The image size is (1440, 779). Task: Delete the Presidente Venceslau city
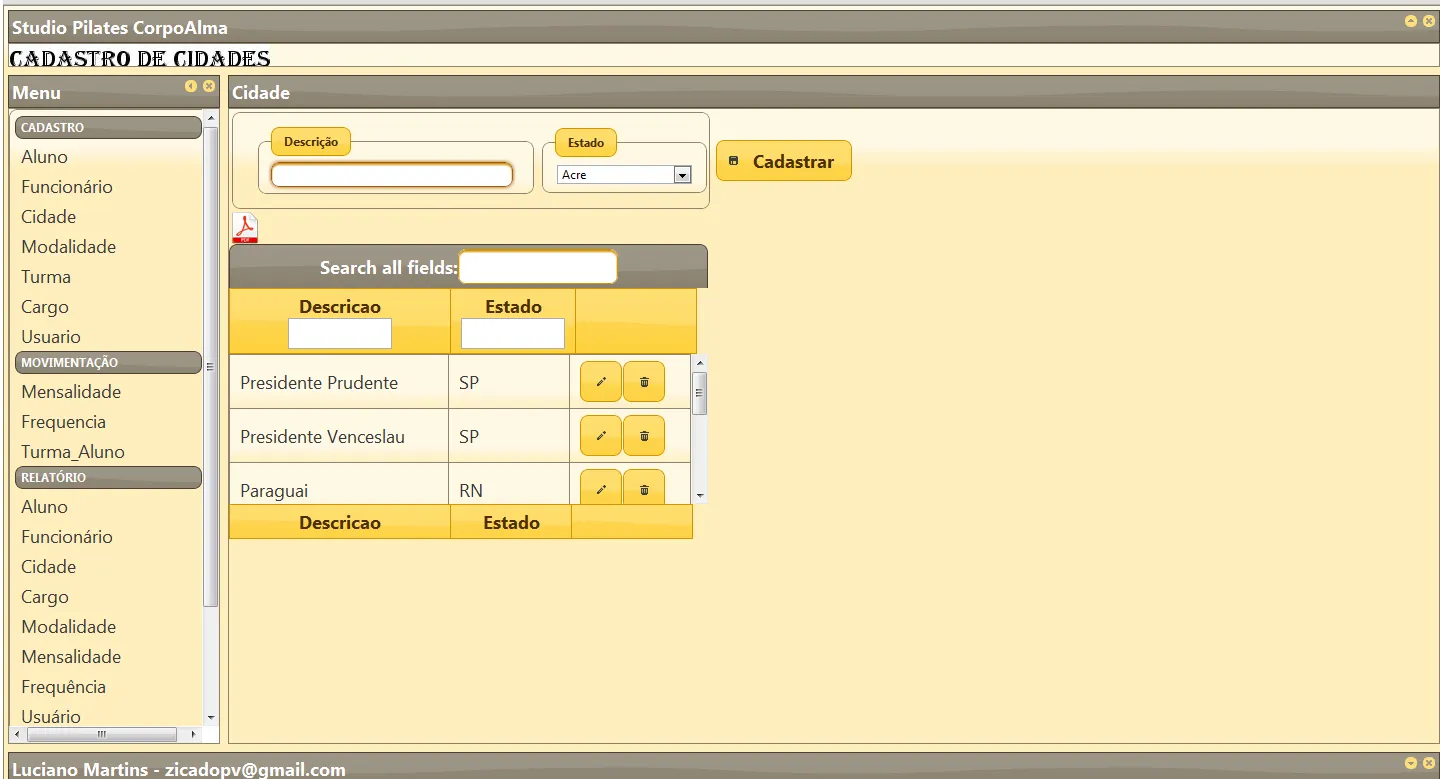point(644,436)
